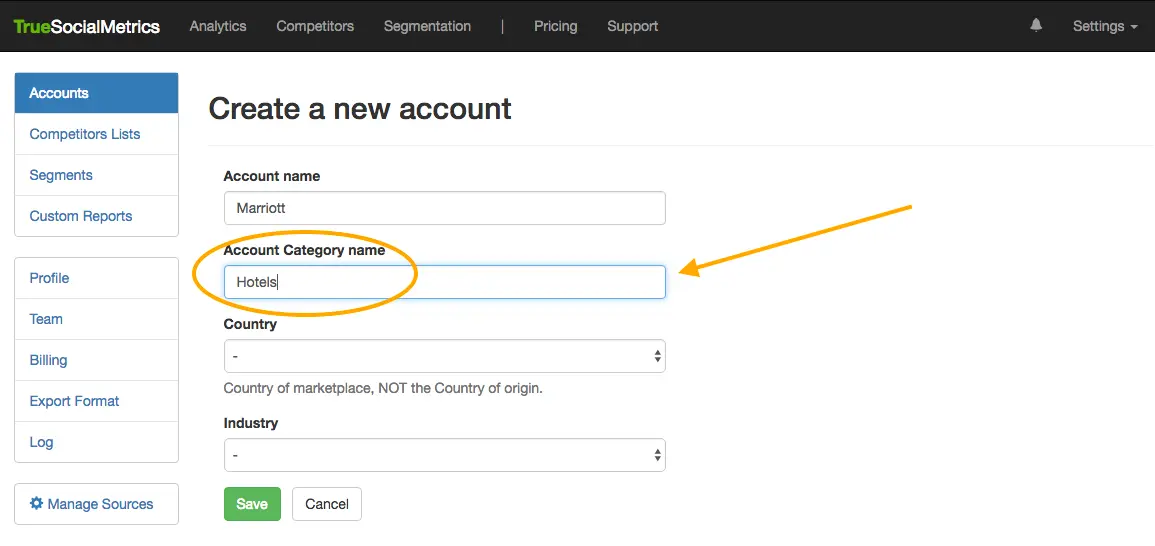Select Export Format in sidebar

tap(75, 401)
